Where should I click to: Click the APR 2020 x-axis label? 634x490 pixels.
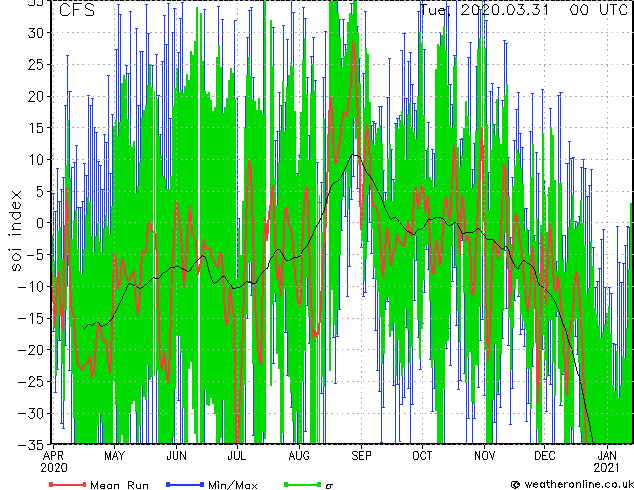pyautogui.click(x=54, y=462)
